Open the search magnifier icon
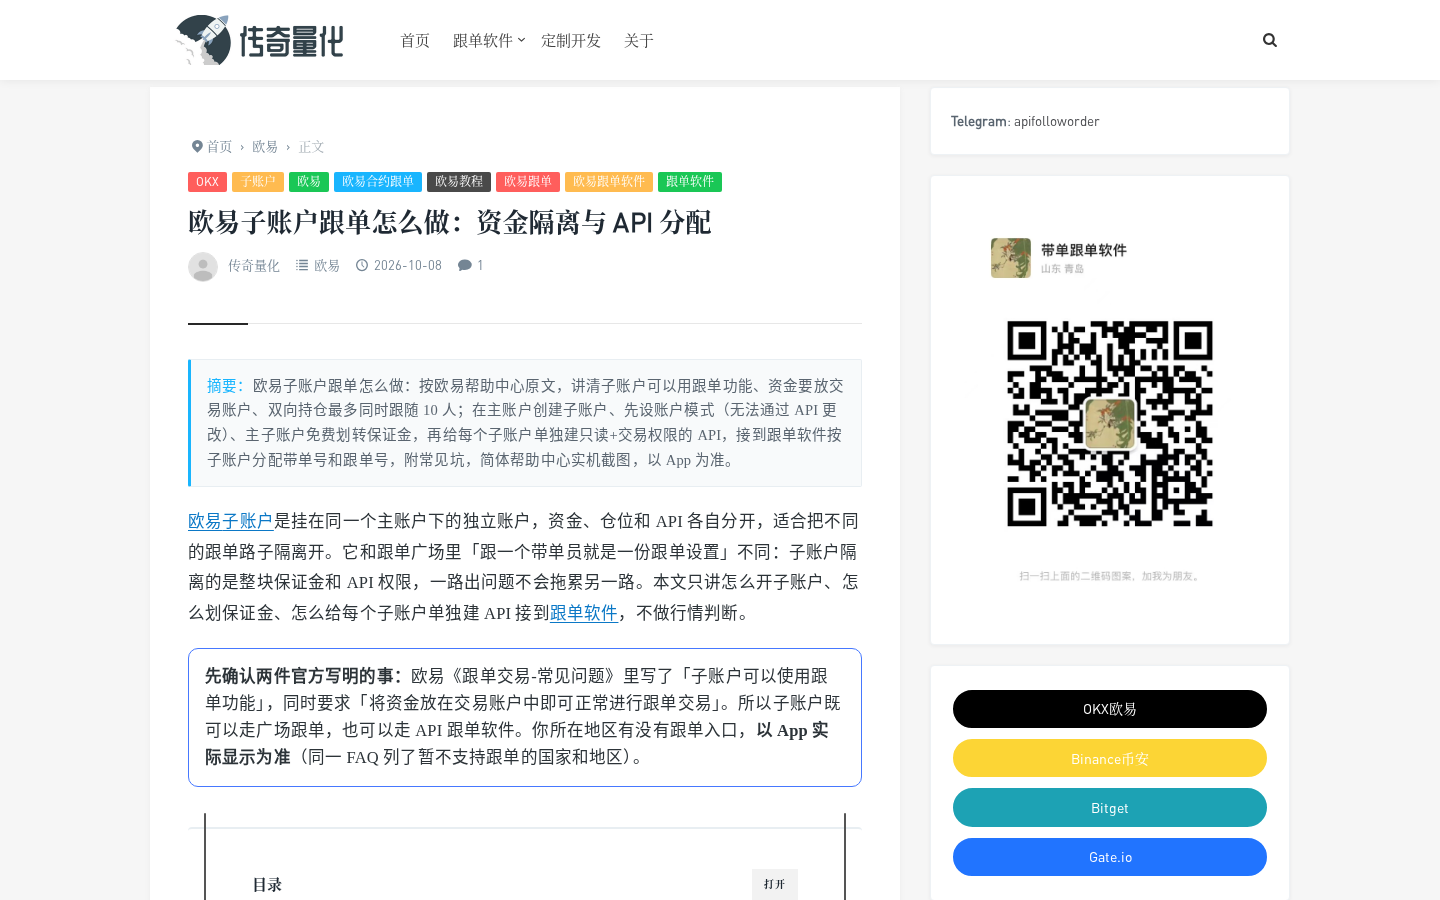The width and height of the screenshot is (1440, 900). coord(1270,40)
